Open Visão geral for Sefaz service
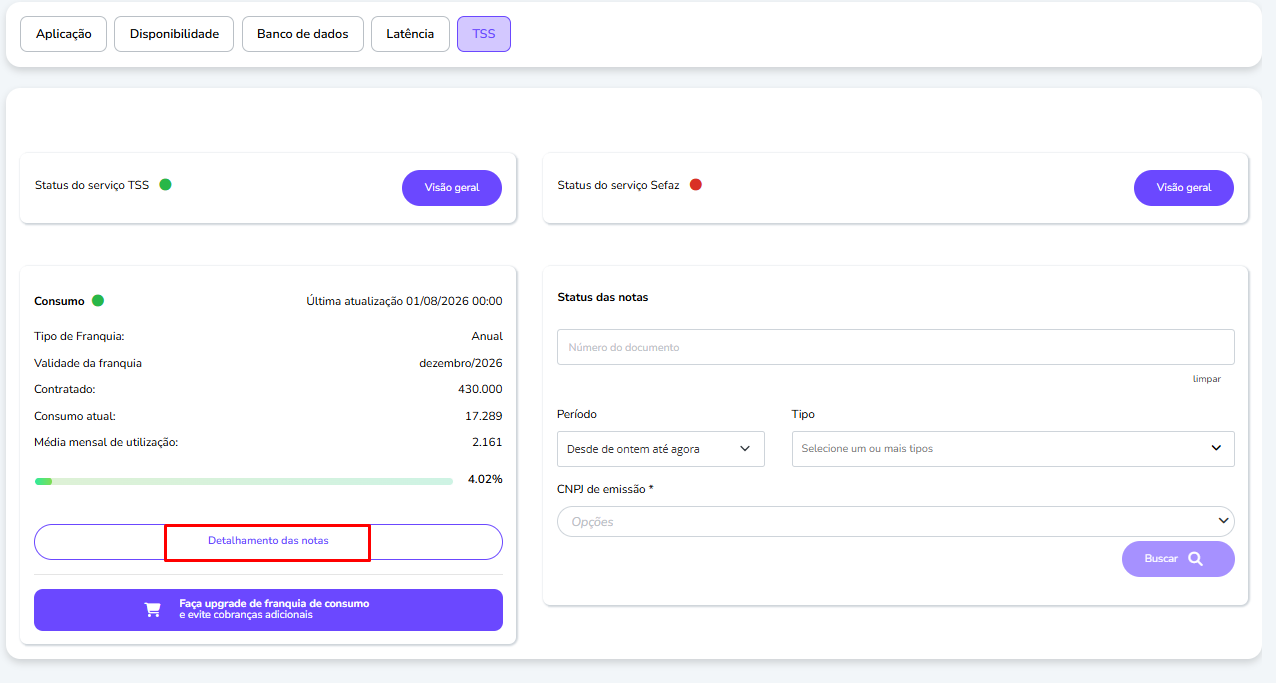This screenshot has height=683, width=1276. pyautogui.click(x=1184, y=188)
